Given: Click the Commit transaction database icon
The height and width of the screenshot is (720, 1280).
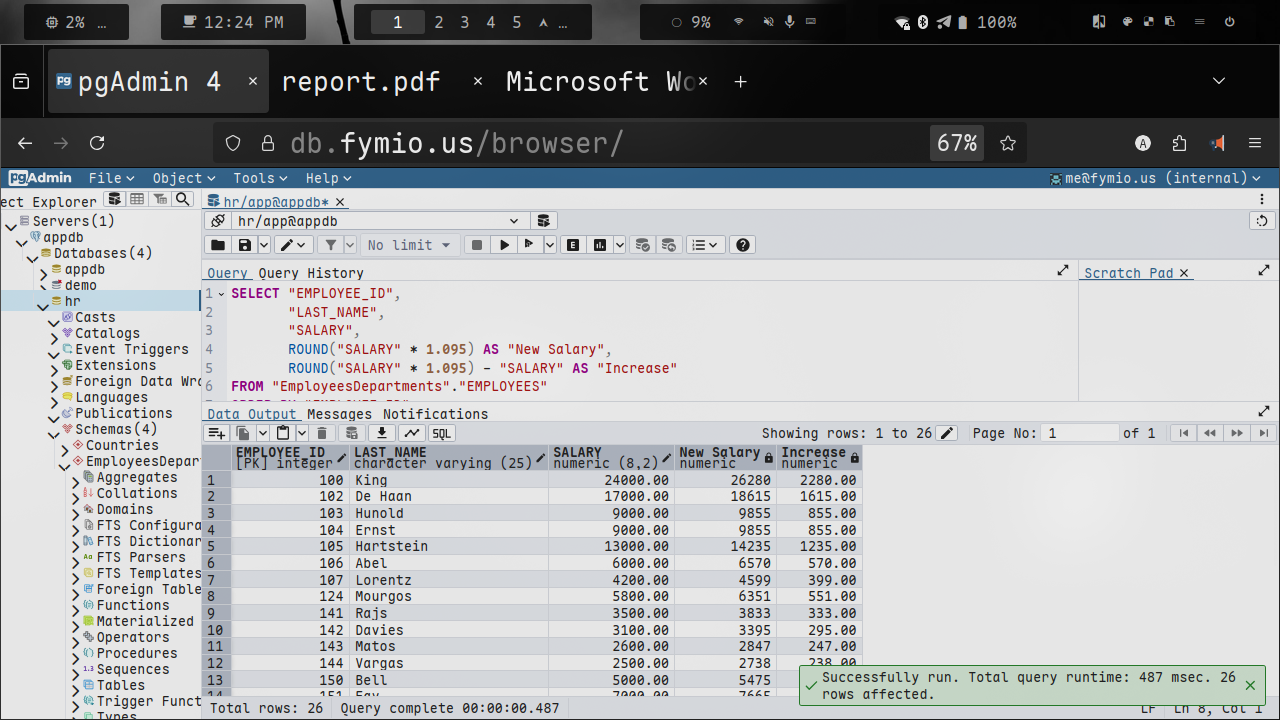Looking at the screenshot, I should 643,245.
